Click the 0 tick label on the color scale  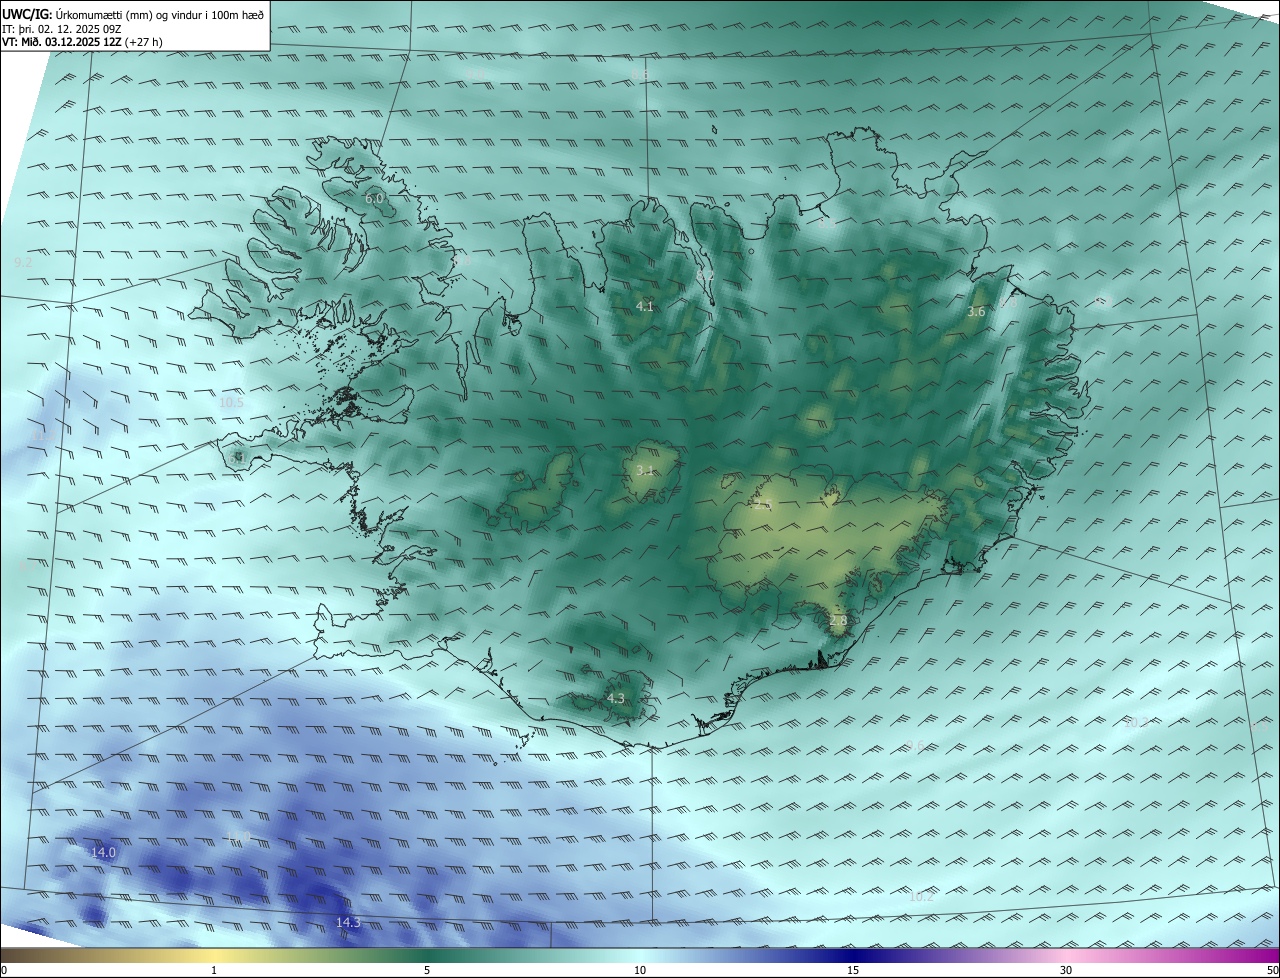click(x=4, y=970)
